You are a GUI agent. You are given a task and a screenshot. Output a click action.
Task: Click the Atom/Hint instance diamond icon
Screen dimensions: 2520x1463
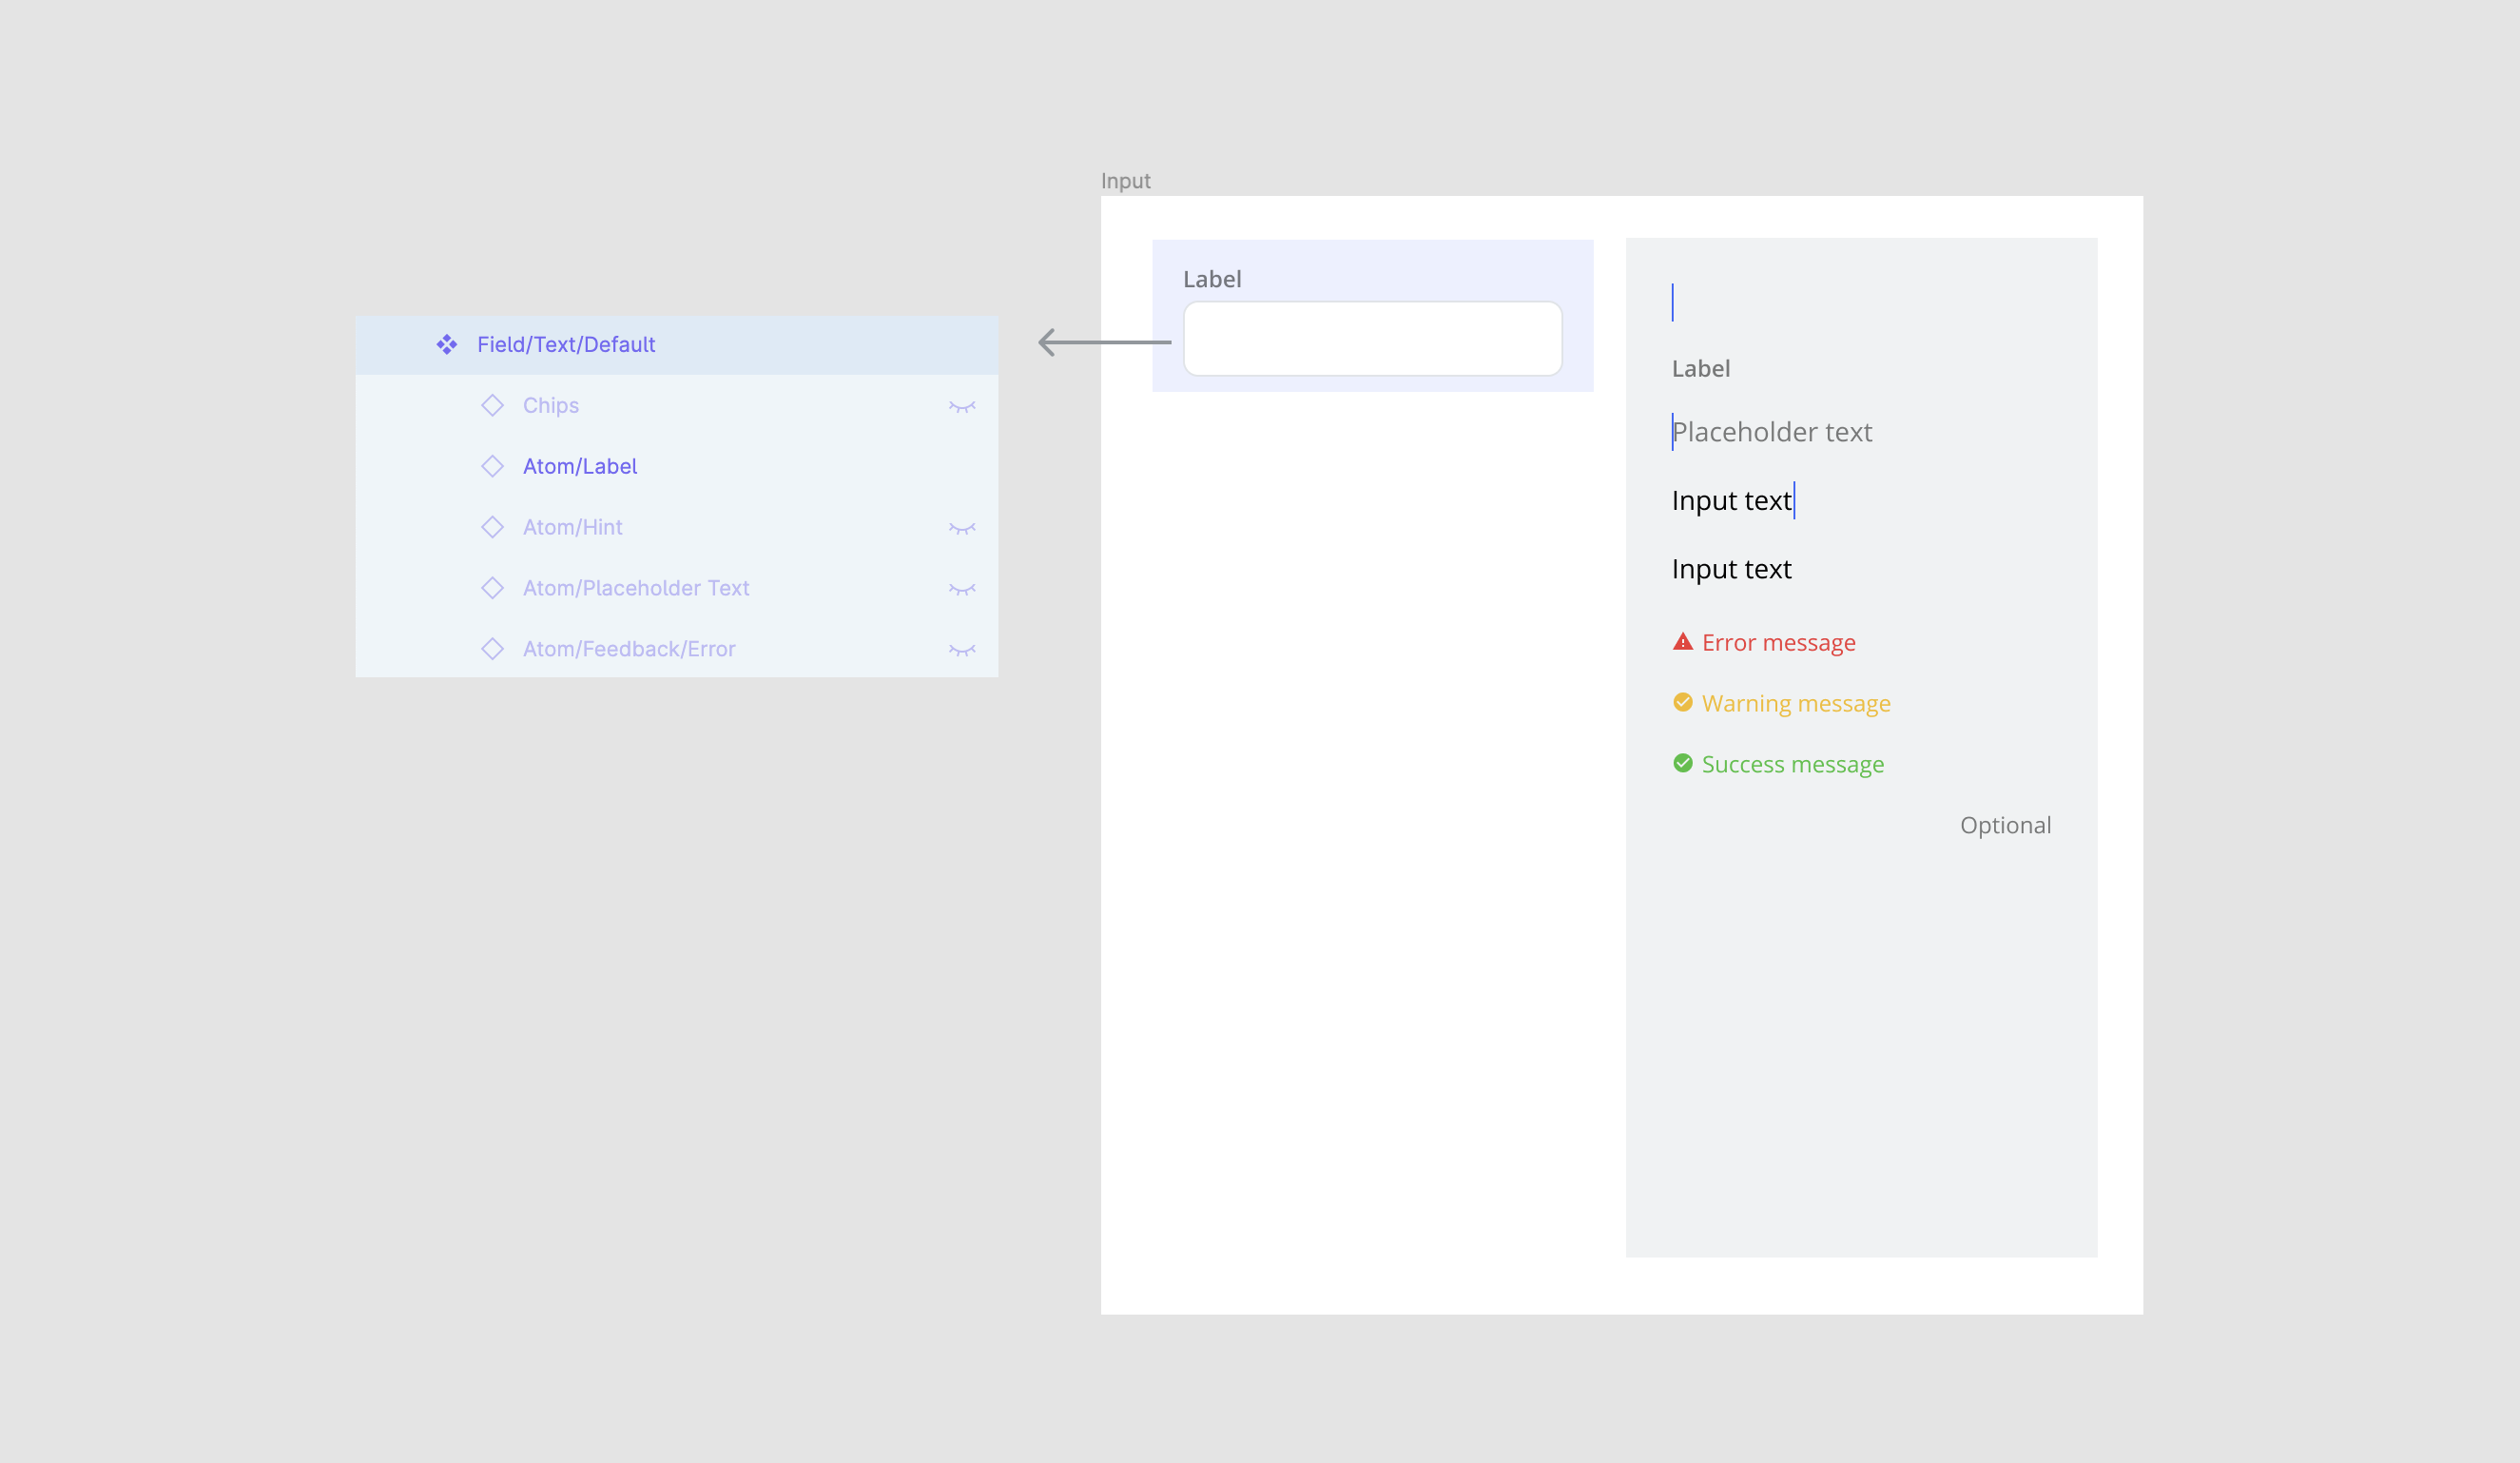point(493,527)
